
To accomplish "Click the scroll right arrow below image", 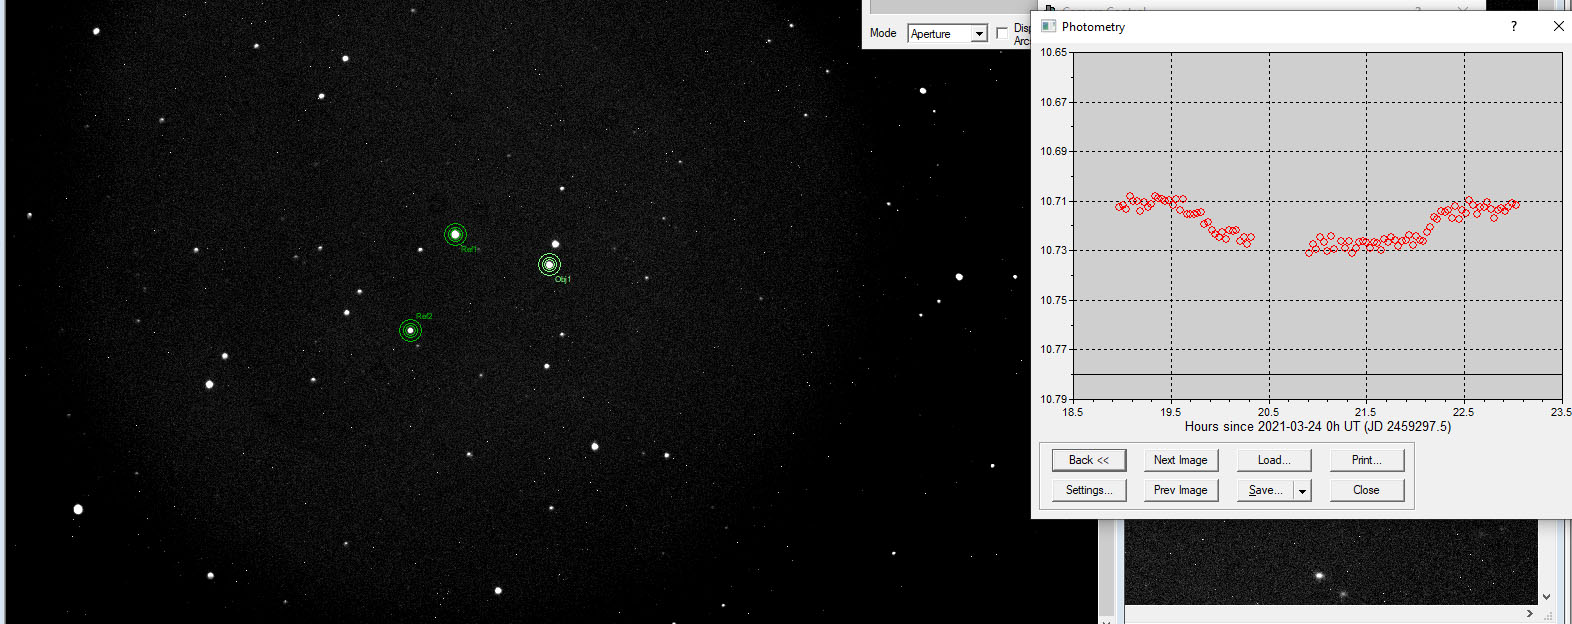I will click(1530, 613).
